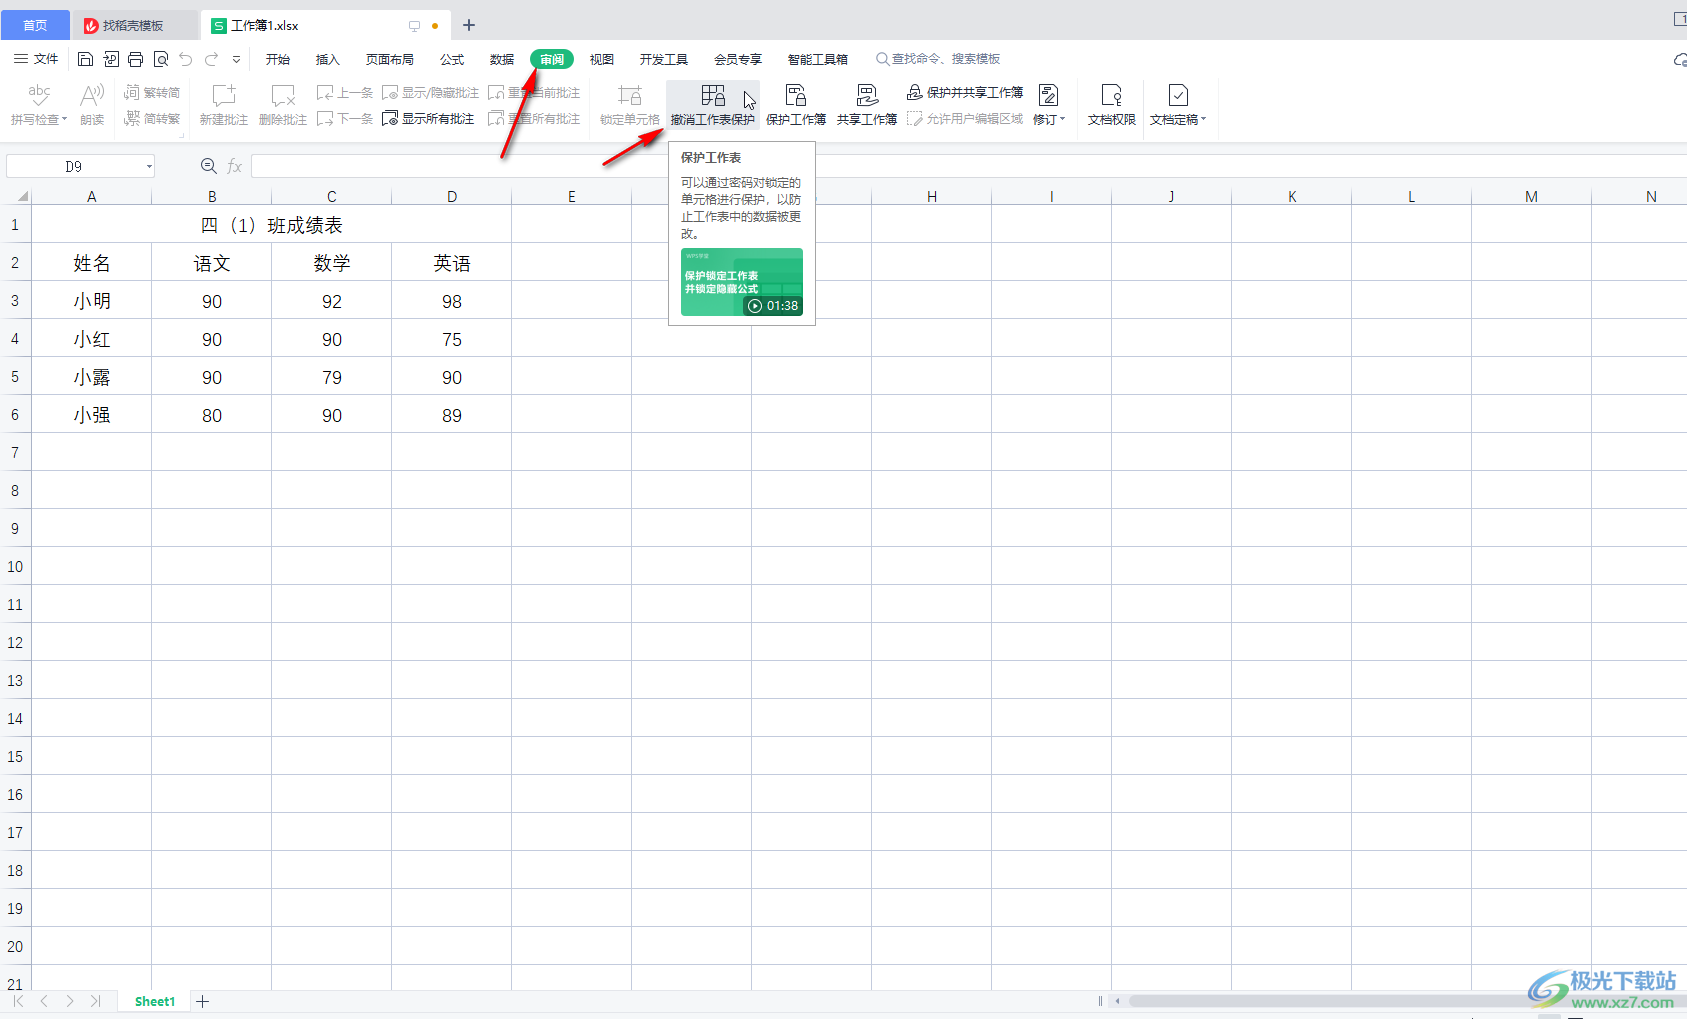
Task: Go to last sheet navigation arrow
Action: pyautogui.click(x=96, y=1001)
